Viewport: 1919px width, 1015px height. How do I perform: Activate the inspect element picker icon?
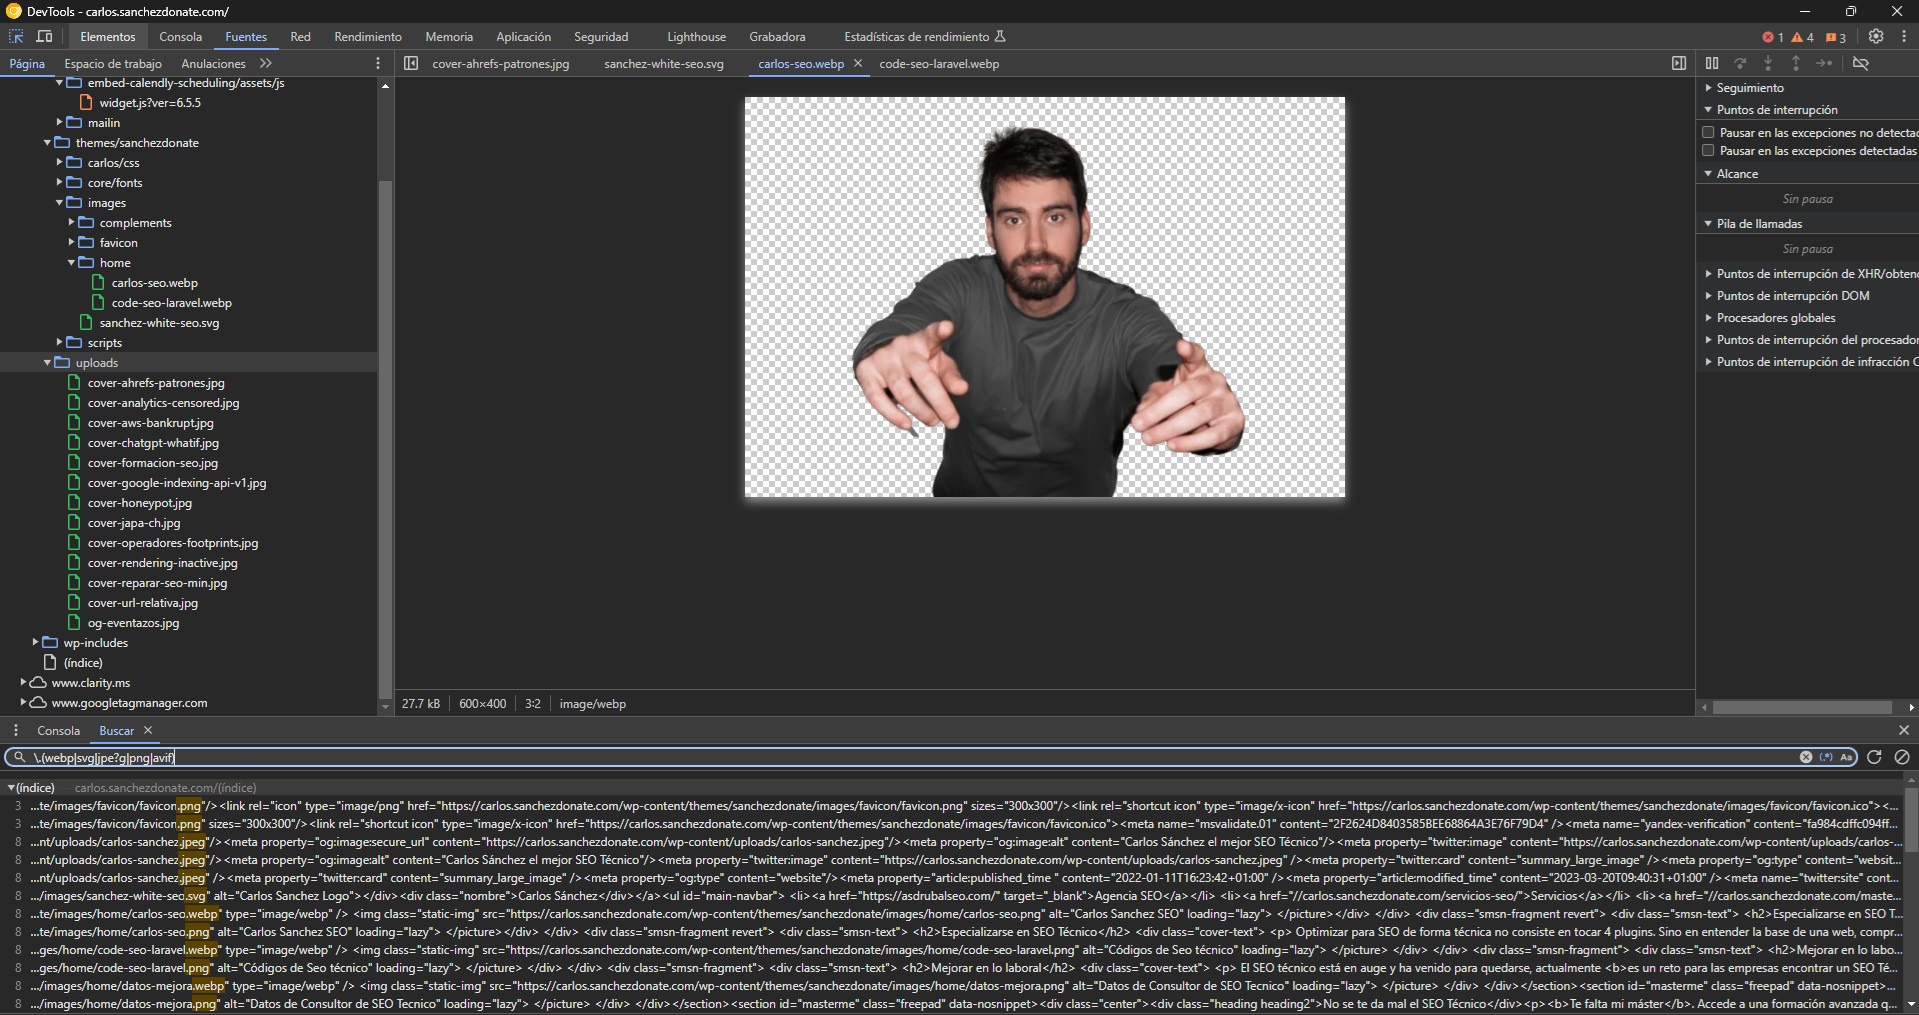(x=16, y=37)
